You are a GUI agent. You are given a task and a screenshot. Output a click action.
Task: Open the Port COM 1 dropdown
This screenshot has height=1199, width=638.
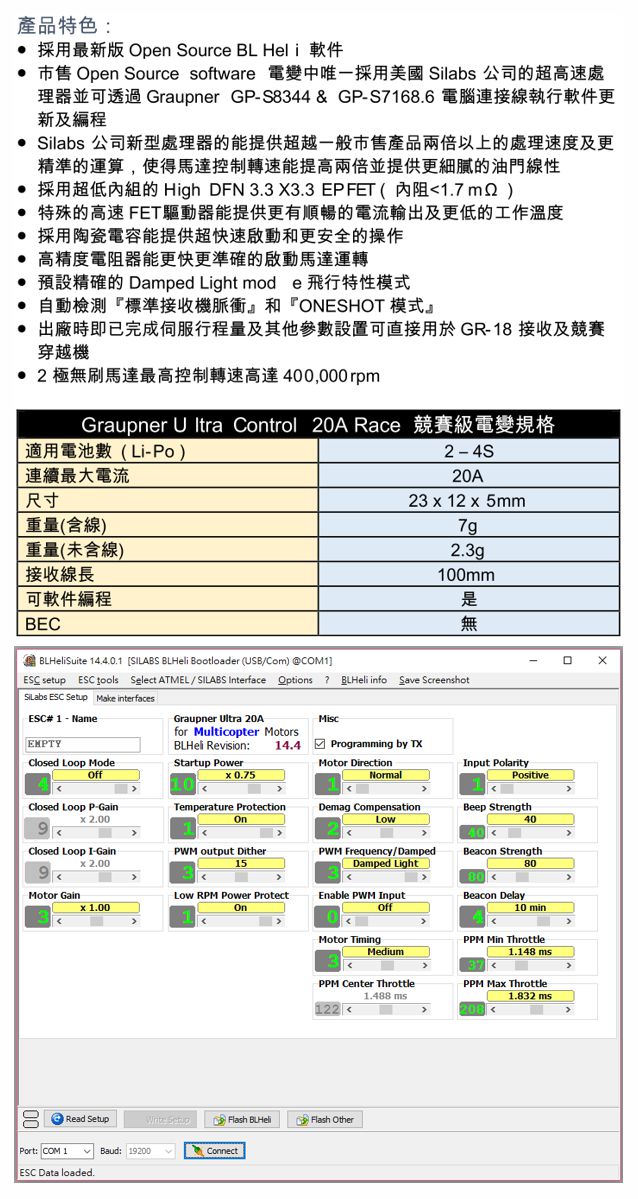click(67, 1151)
